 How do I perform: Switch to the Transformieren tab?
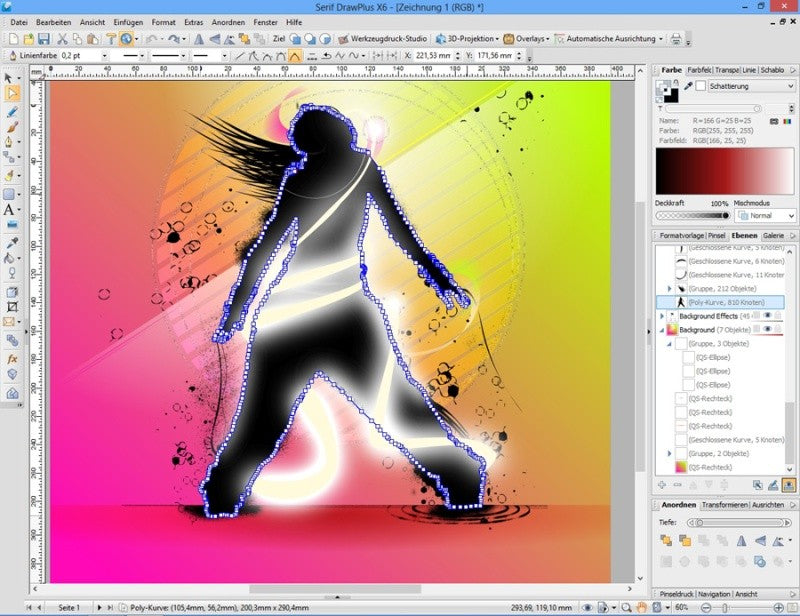coord(724,505)
